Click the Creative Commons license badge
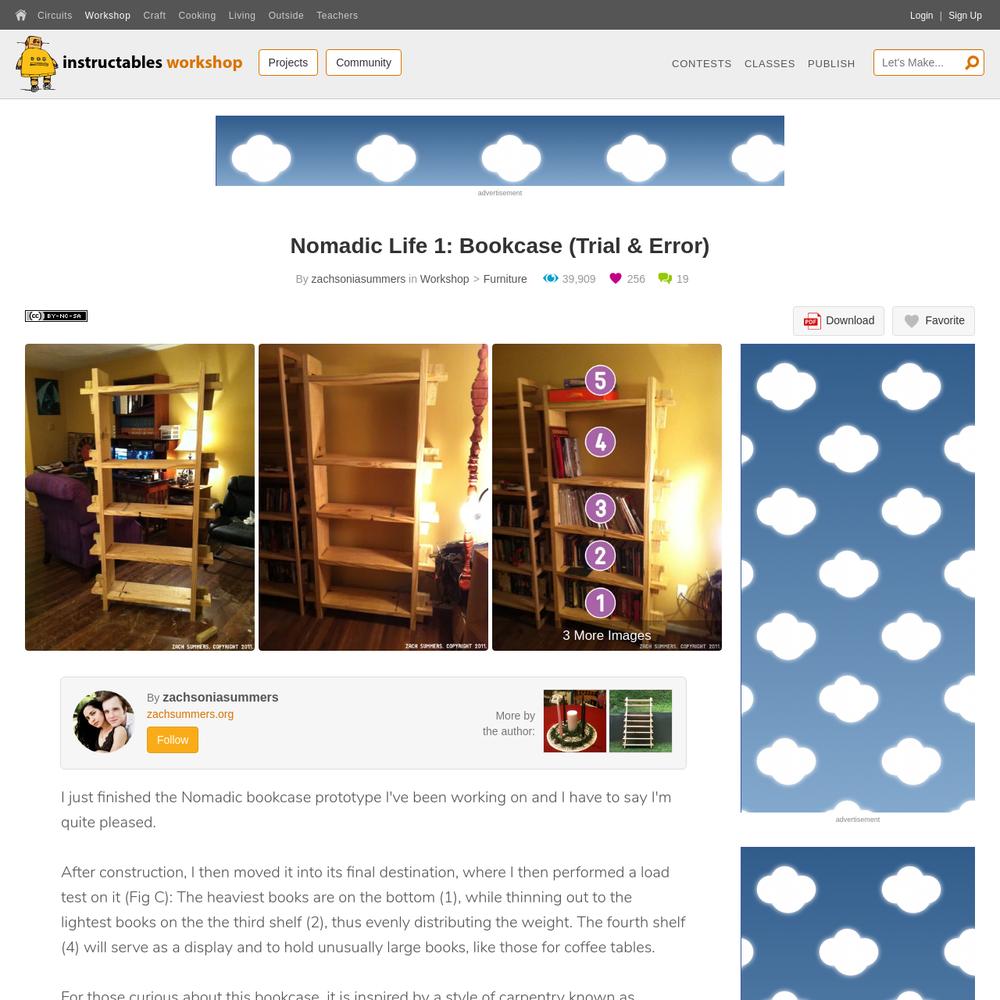 56,316
